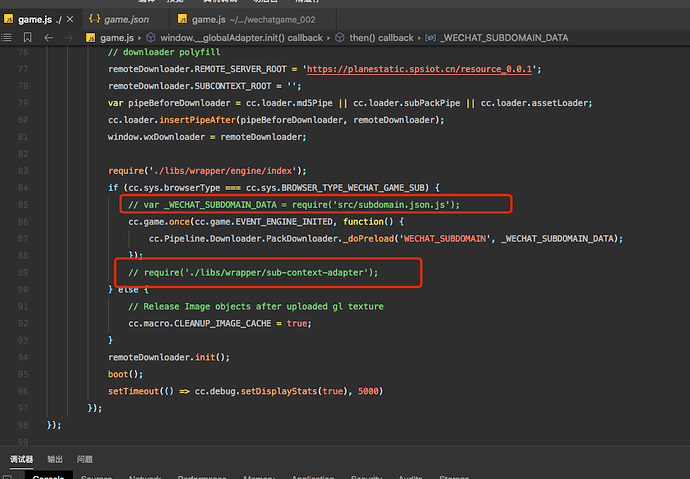
Task: Click the variable icon before _WECHAT_SUBDOMAIN_DATA breadcrumb
Action: (x=430, y=38)
